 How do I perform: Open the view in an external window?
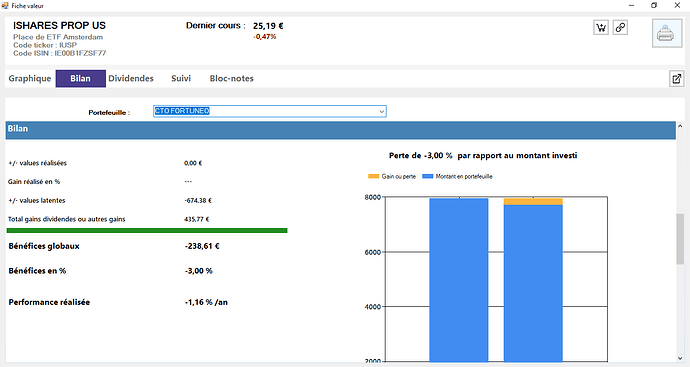tap(676, 79)
